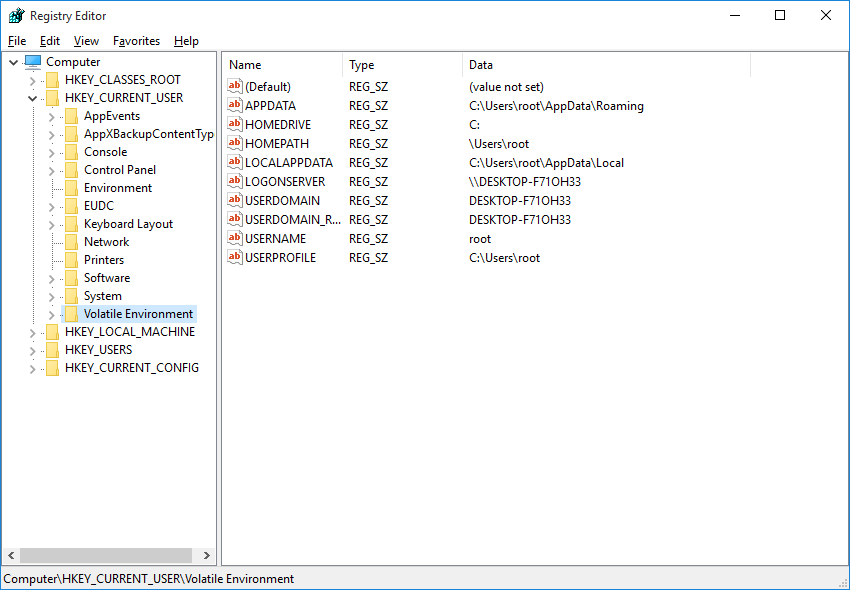Expand the Volatile Environment key
This screenshot has width=850, height=590.
click(51, 315)
